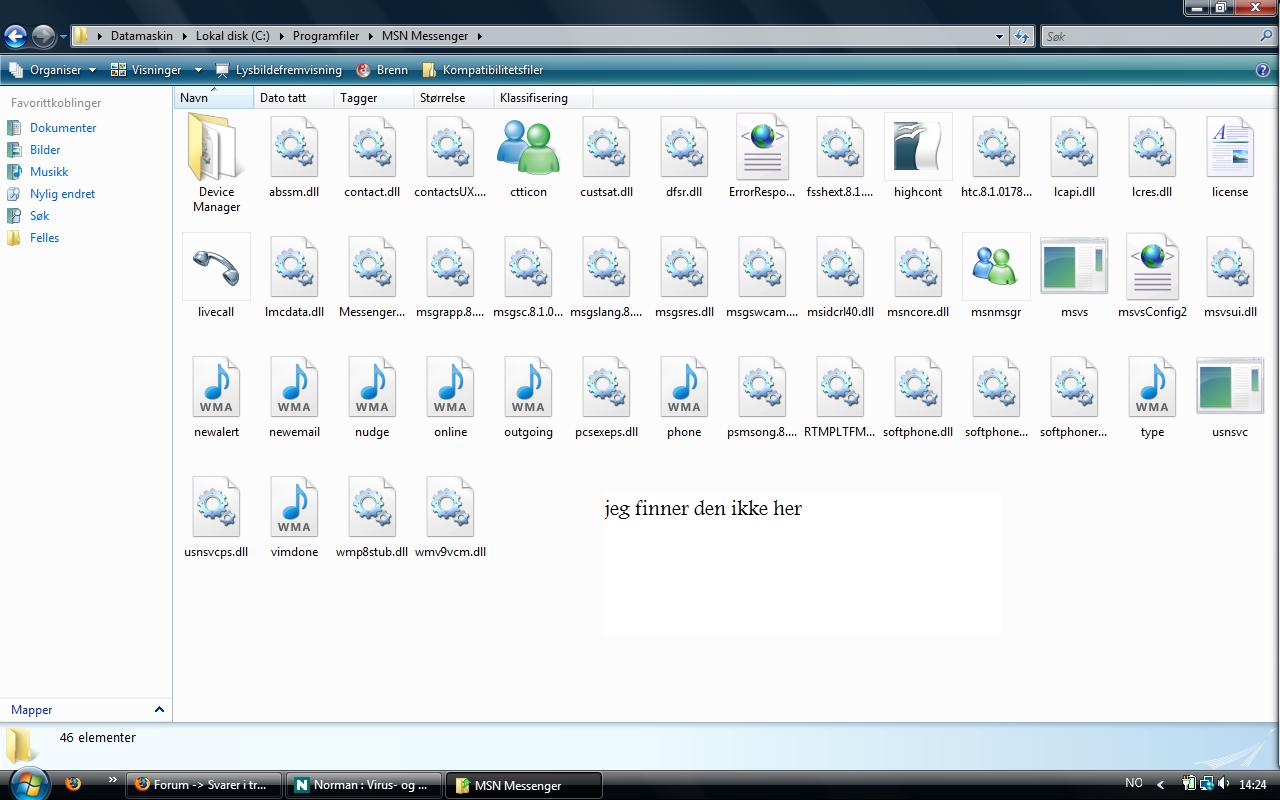Select the dfsr.dll file icon
This screenshot has width=1280, height=800.
pyautogui.click(x=684, y=148)
